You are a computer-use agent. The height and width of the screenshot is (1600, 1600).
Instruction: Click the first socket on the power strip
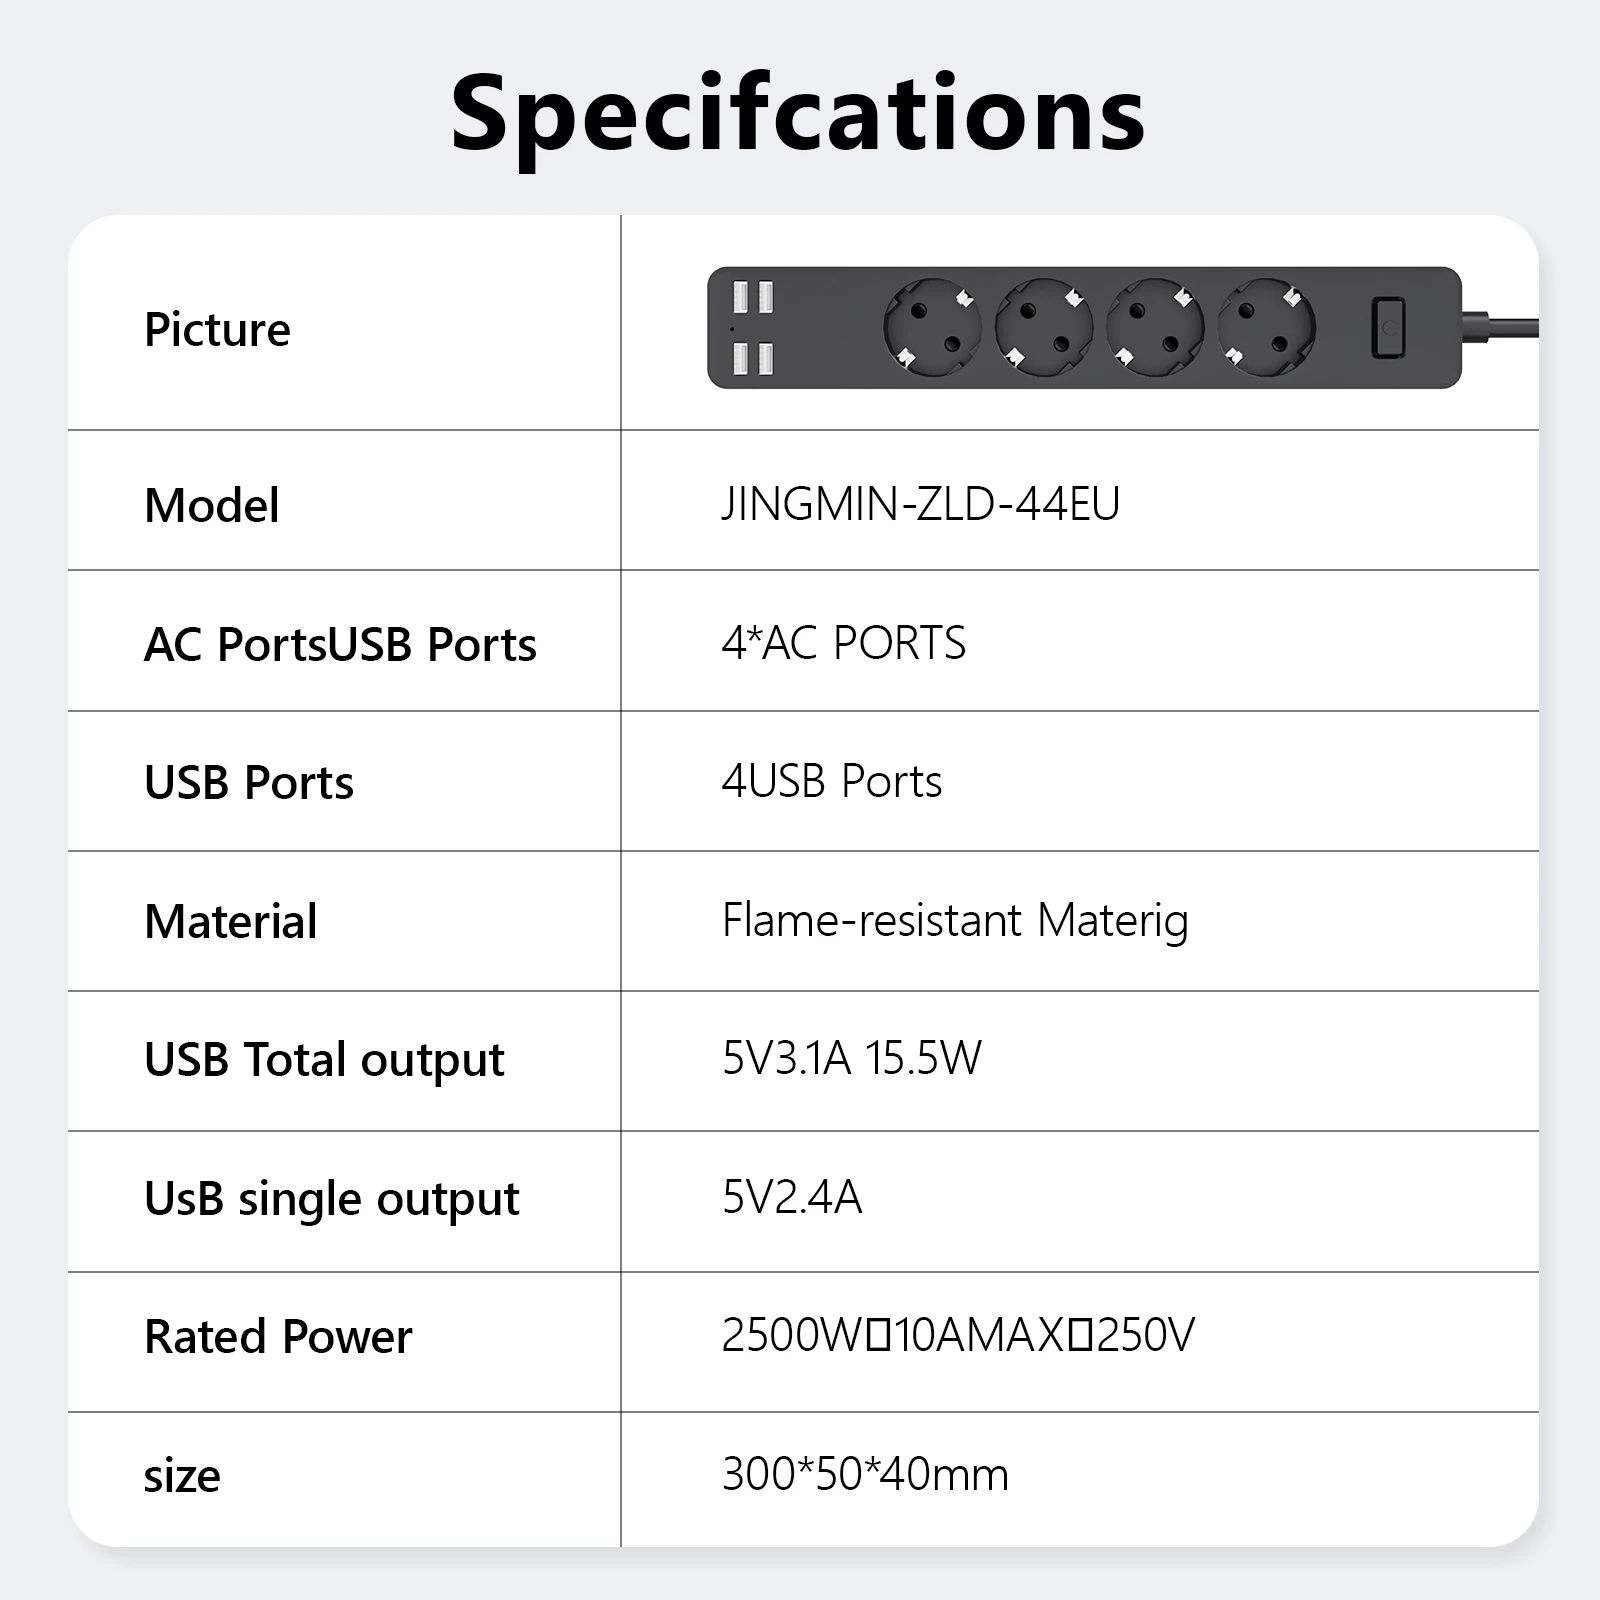(x=932, y=327)
